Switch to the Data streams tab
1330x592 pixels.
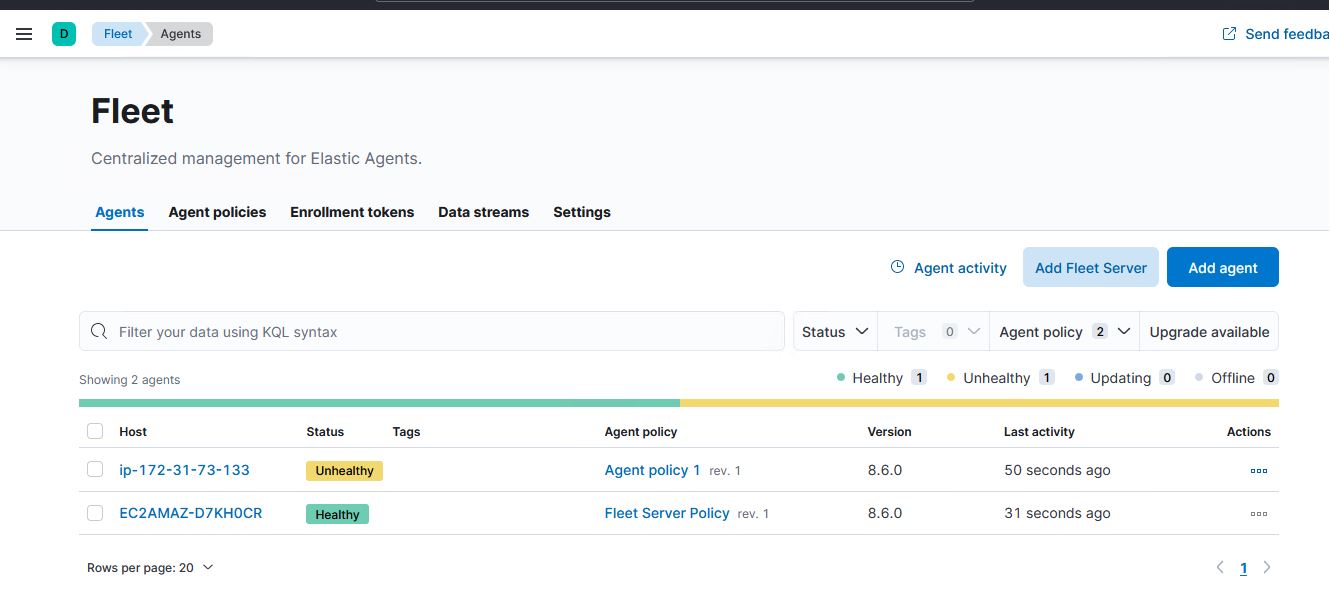pos(483,212)
